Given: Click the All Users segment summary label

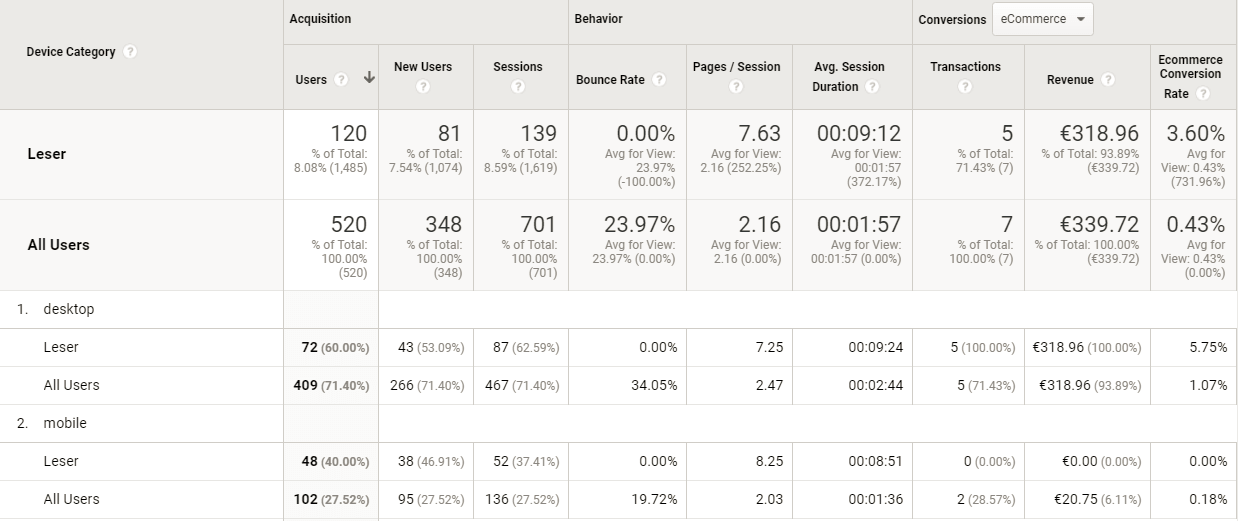Looking at the screenshot, I should coord(58,245).
